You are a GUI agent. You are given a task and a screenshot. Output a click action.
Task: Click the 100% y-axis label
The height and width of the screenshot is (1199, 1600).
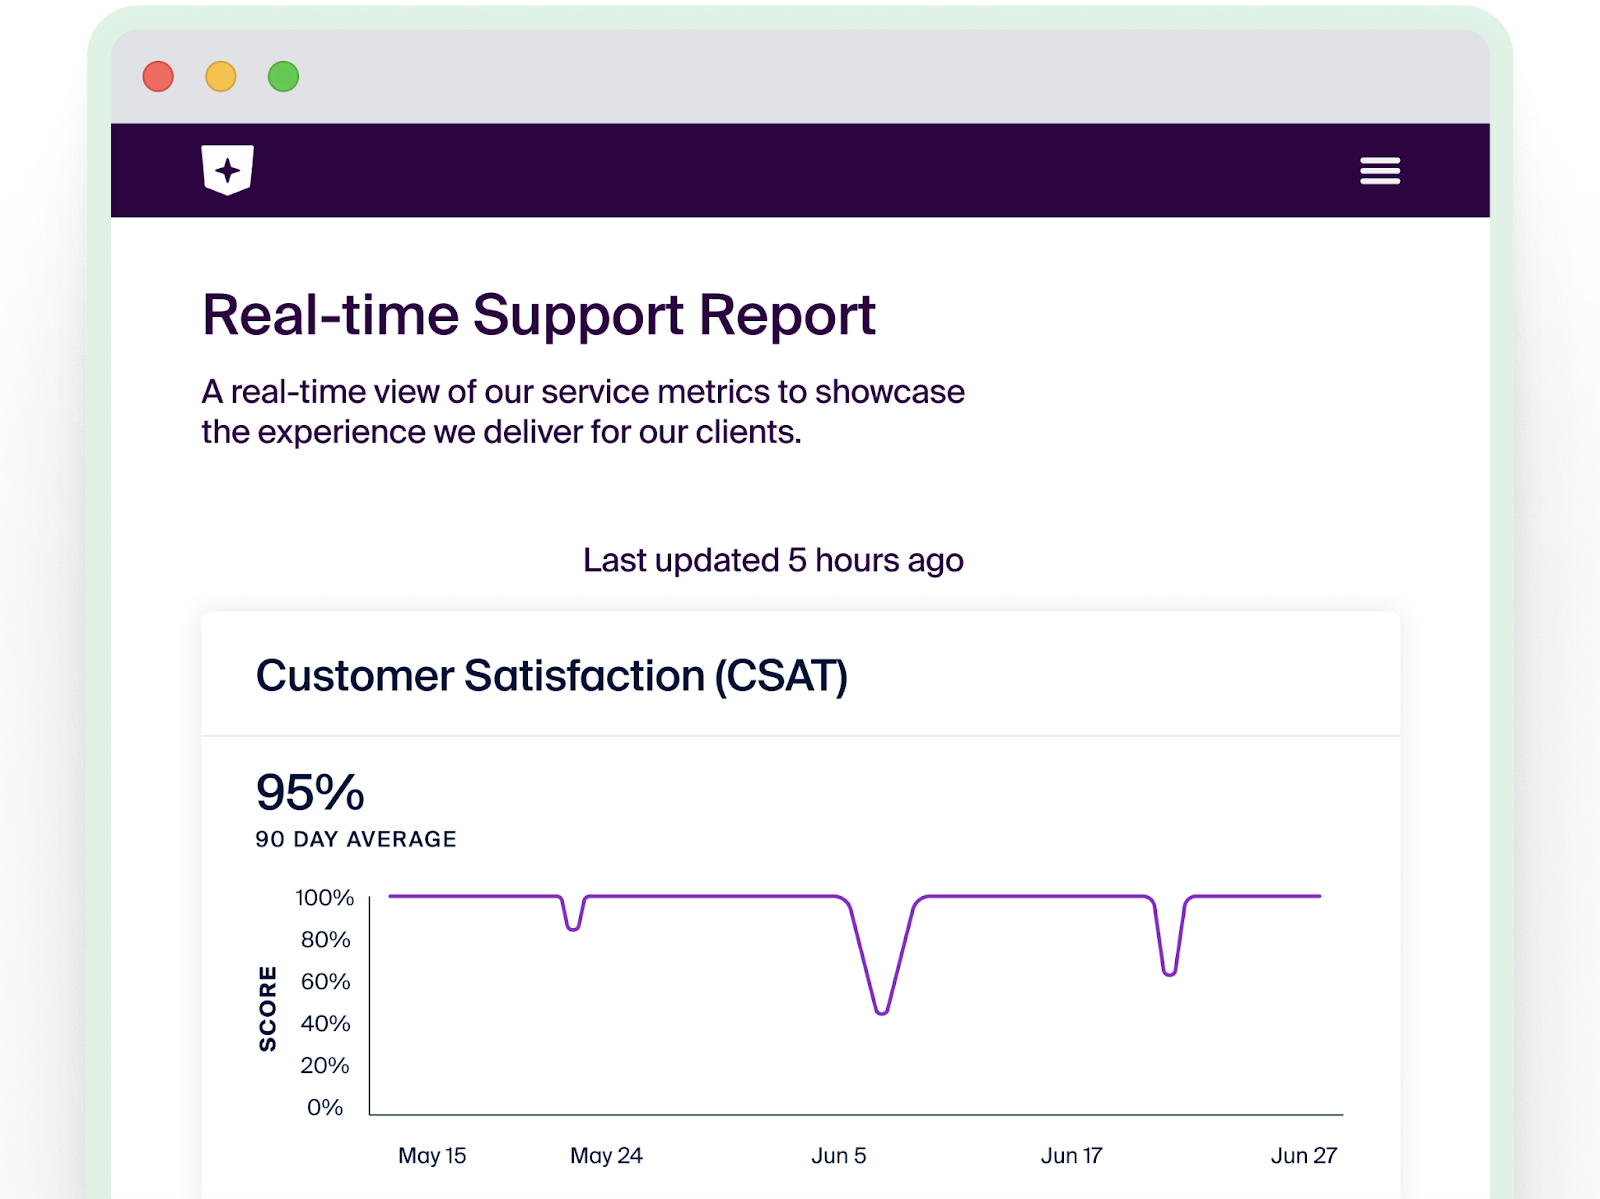tap(325, 898)
